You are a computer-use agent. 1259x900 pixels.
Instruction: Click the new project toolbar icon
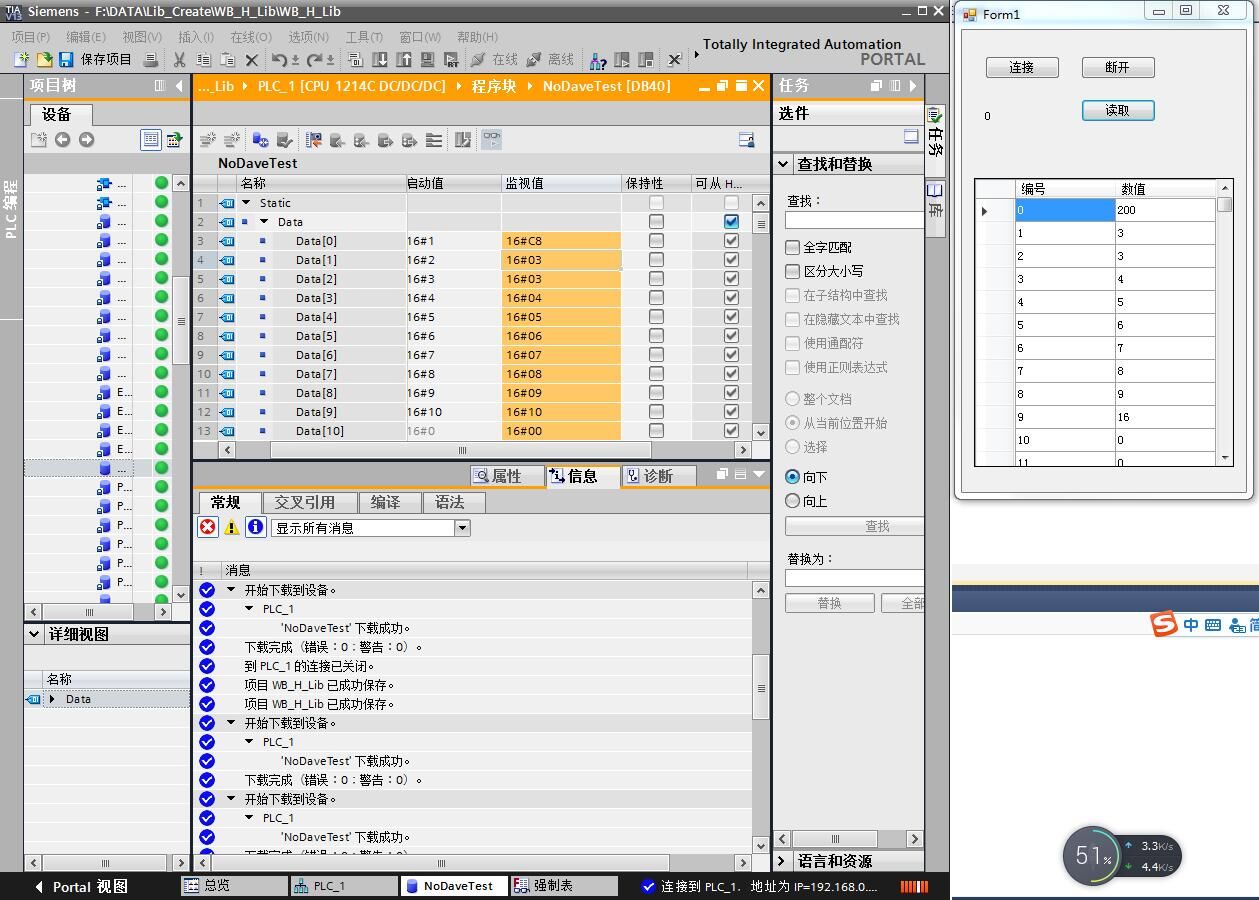point(21,60)
